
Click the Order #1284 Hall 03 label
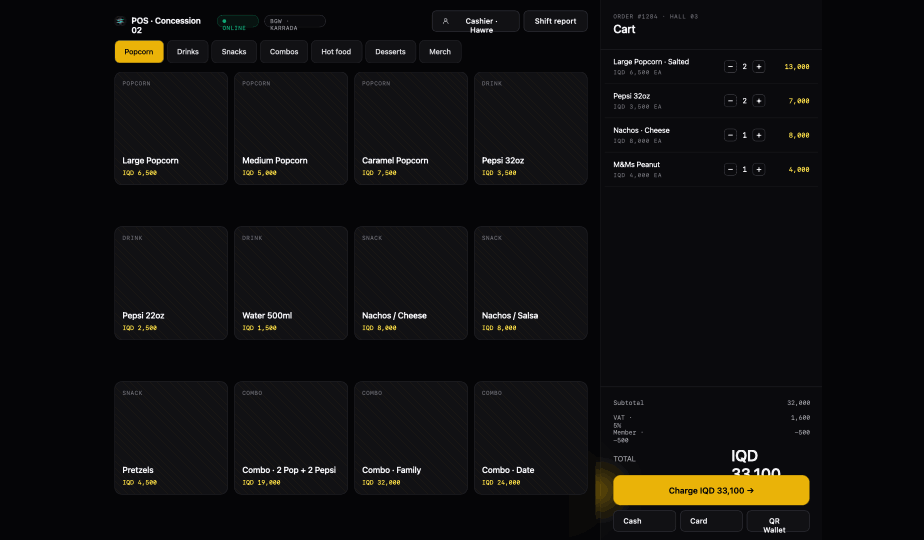pos(655,17)
